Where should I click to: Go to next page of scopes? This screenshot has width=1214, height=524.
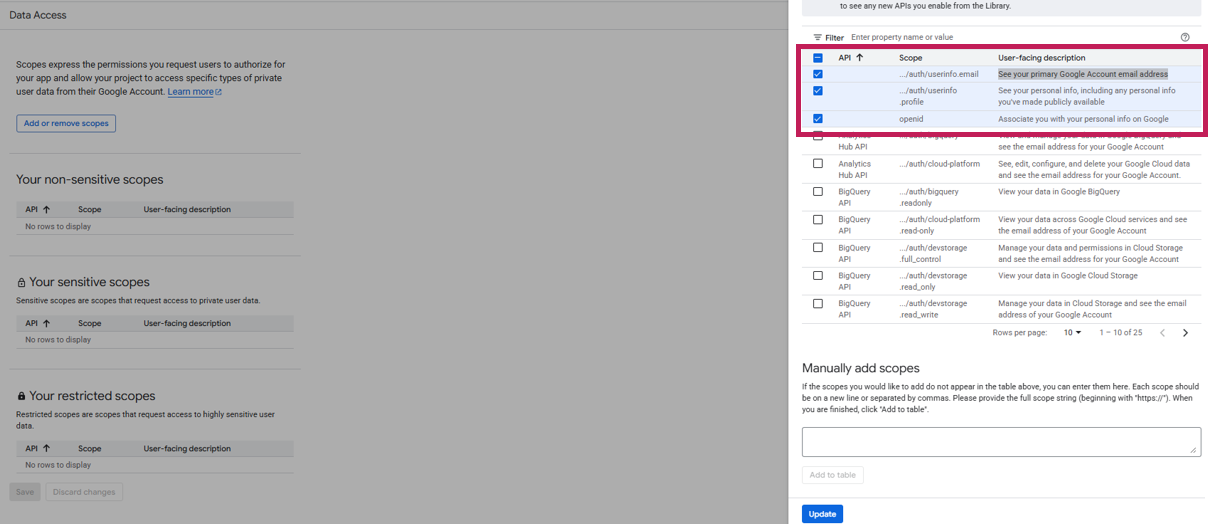pos(1185,333)
